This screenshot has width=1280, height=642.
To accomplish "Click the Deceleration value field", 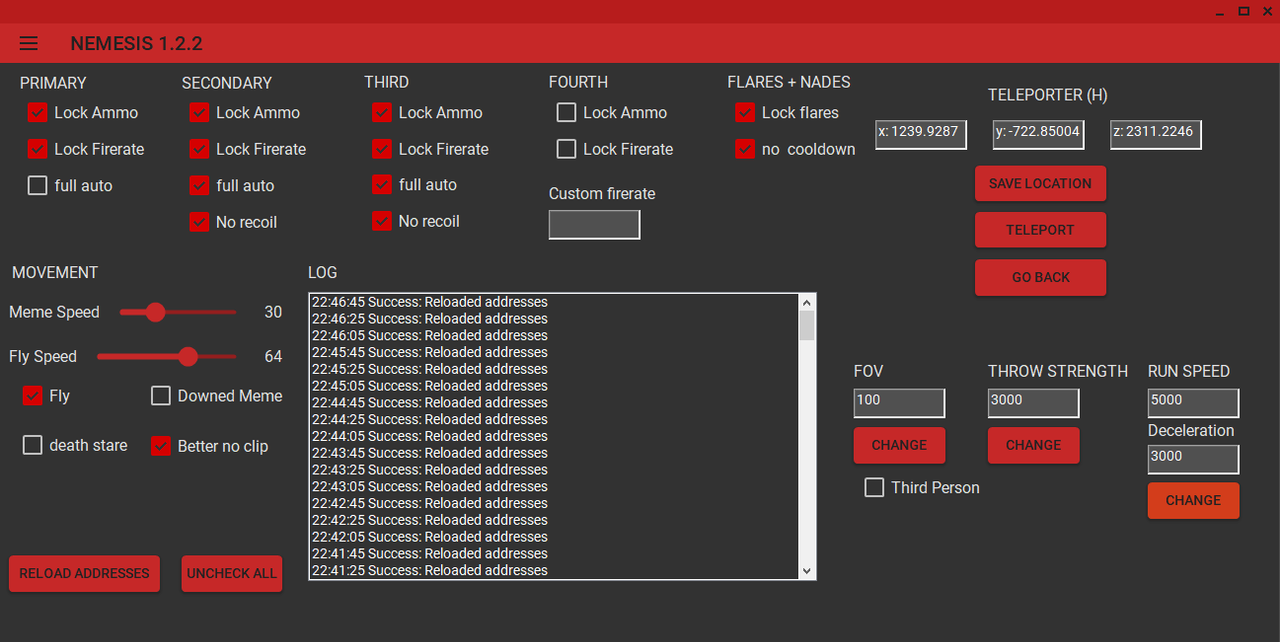I will [1193, 458].
